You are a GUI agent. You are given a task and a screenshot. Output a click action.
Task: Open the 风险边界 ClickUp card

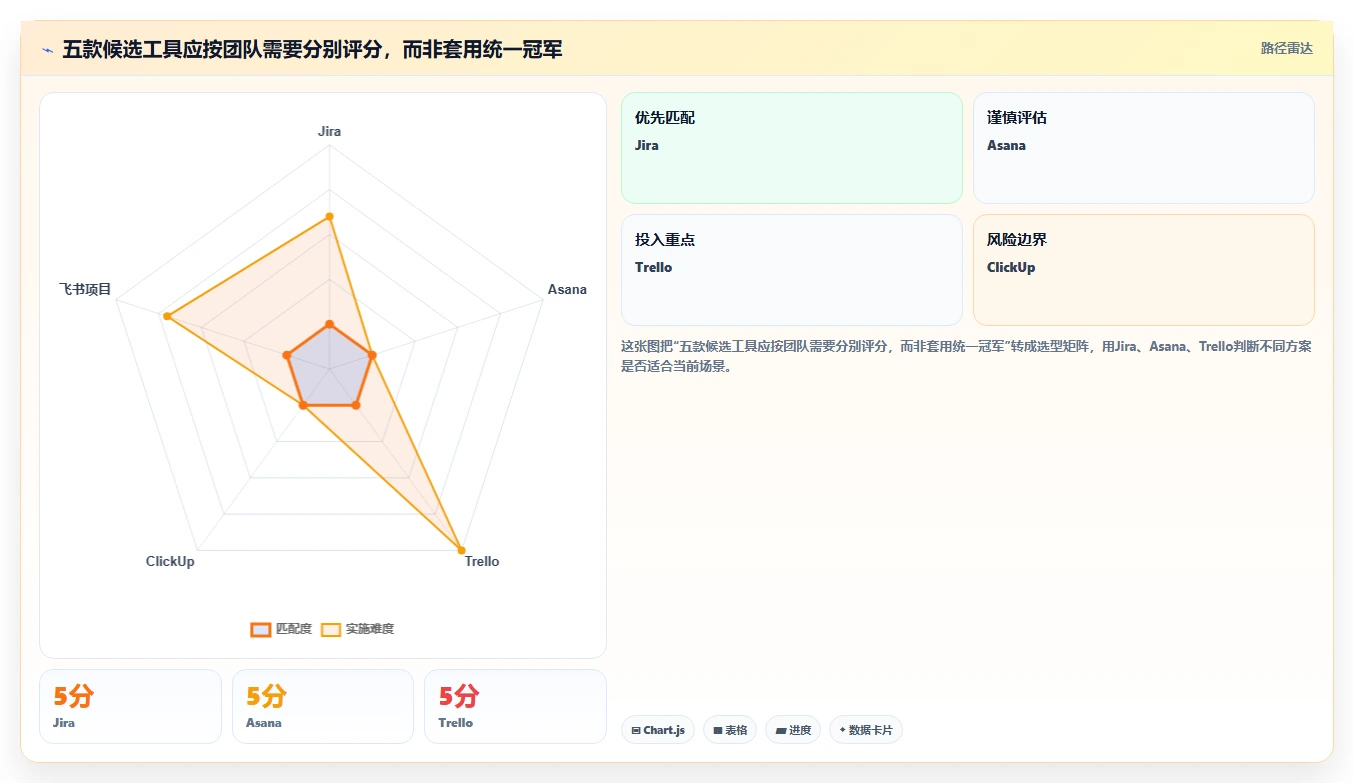click(x=1143, y=270)
